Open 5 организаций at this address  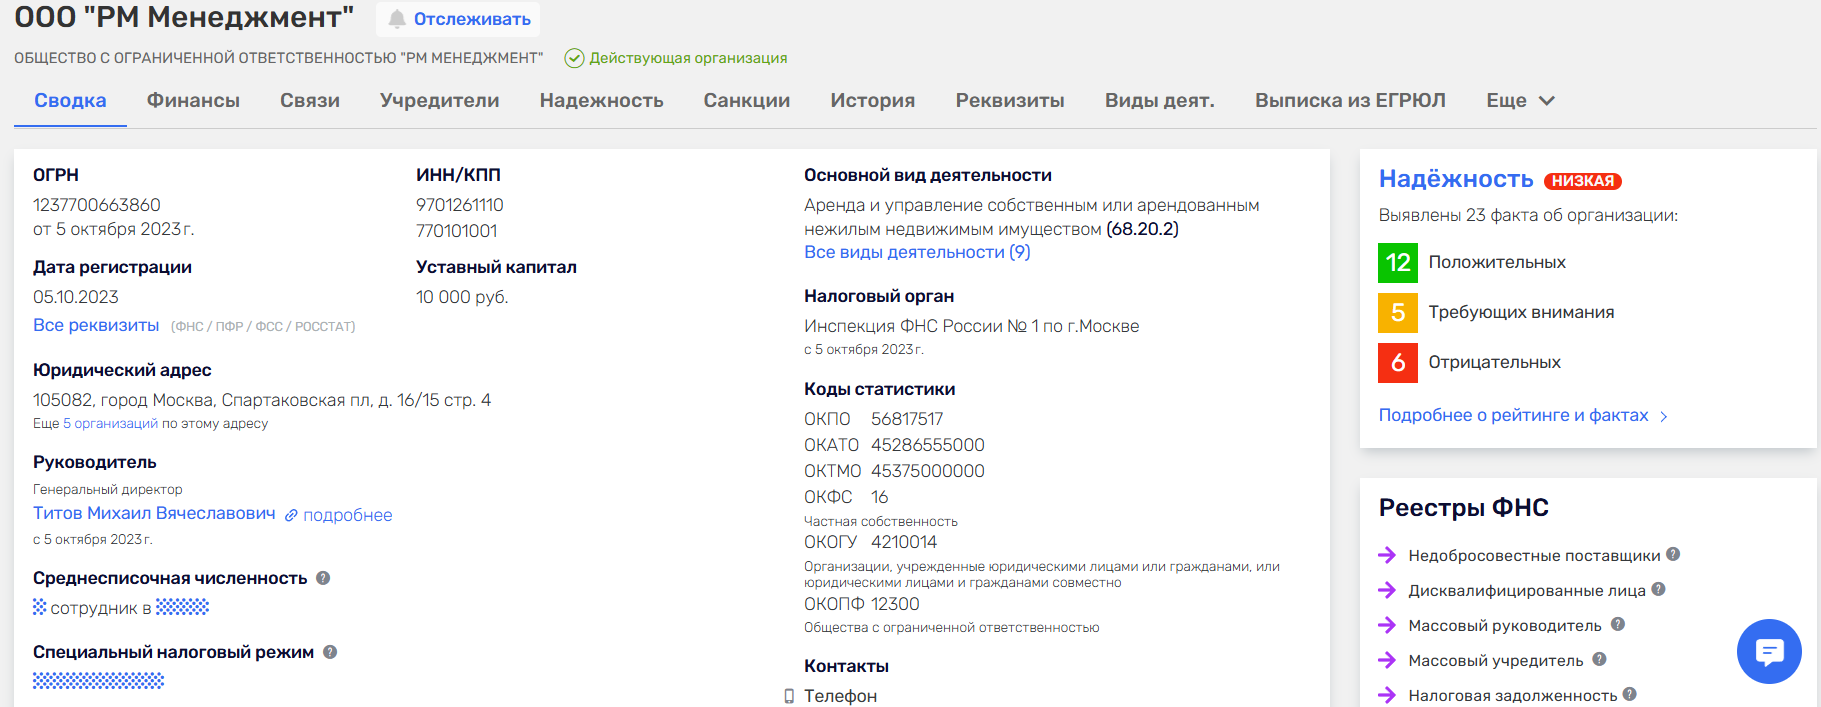[110, 424]
